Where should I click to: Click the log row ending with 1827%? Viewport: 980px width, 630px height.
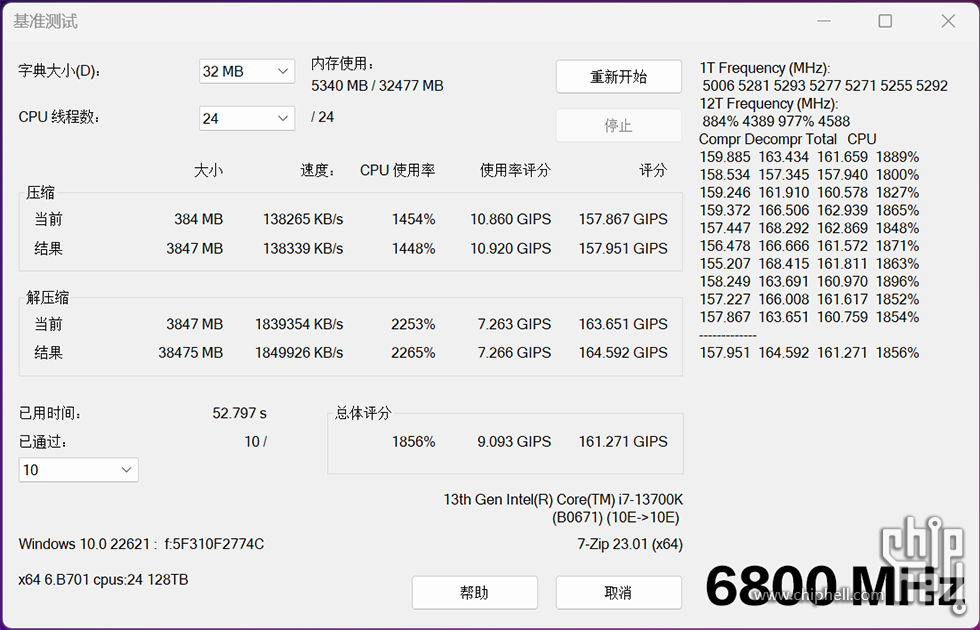[x=809, y=192]
